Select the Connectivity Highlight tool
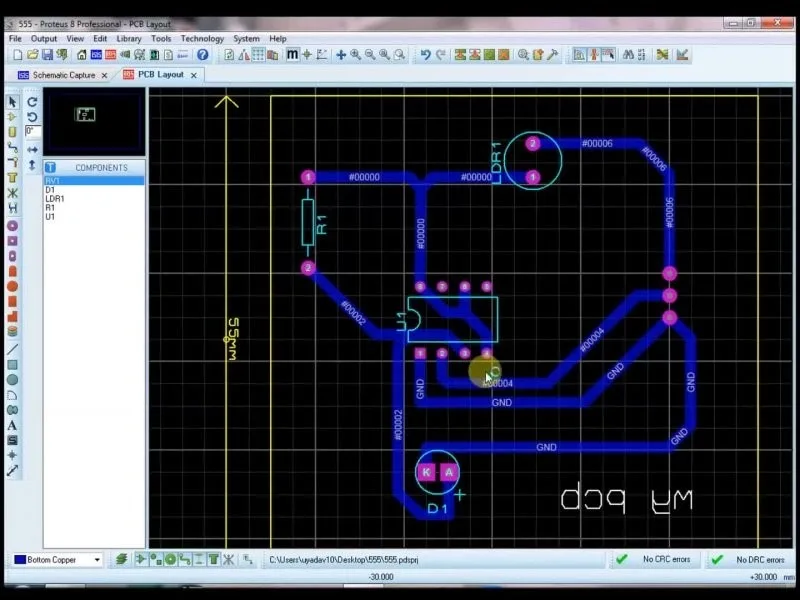Screen dimensions: 800x600 pos(12,208)
